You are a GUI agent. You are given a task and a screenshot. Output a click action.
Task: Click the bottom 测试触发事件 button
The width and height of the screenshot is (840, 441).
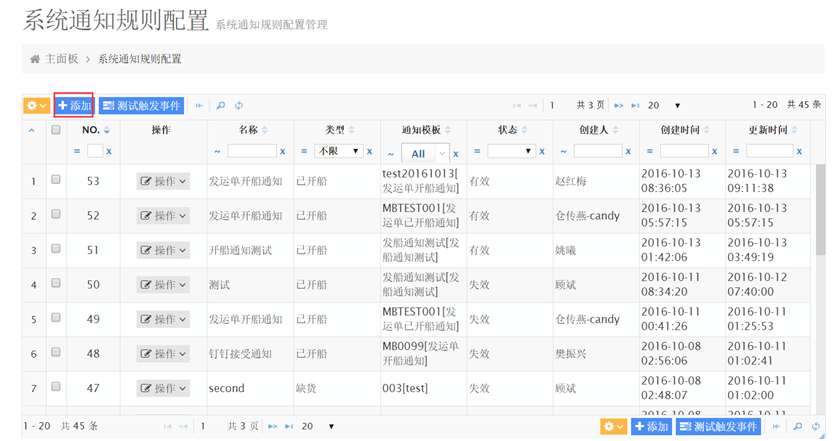(x=718, y=427)
